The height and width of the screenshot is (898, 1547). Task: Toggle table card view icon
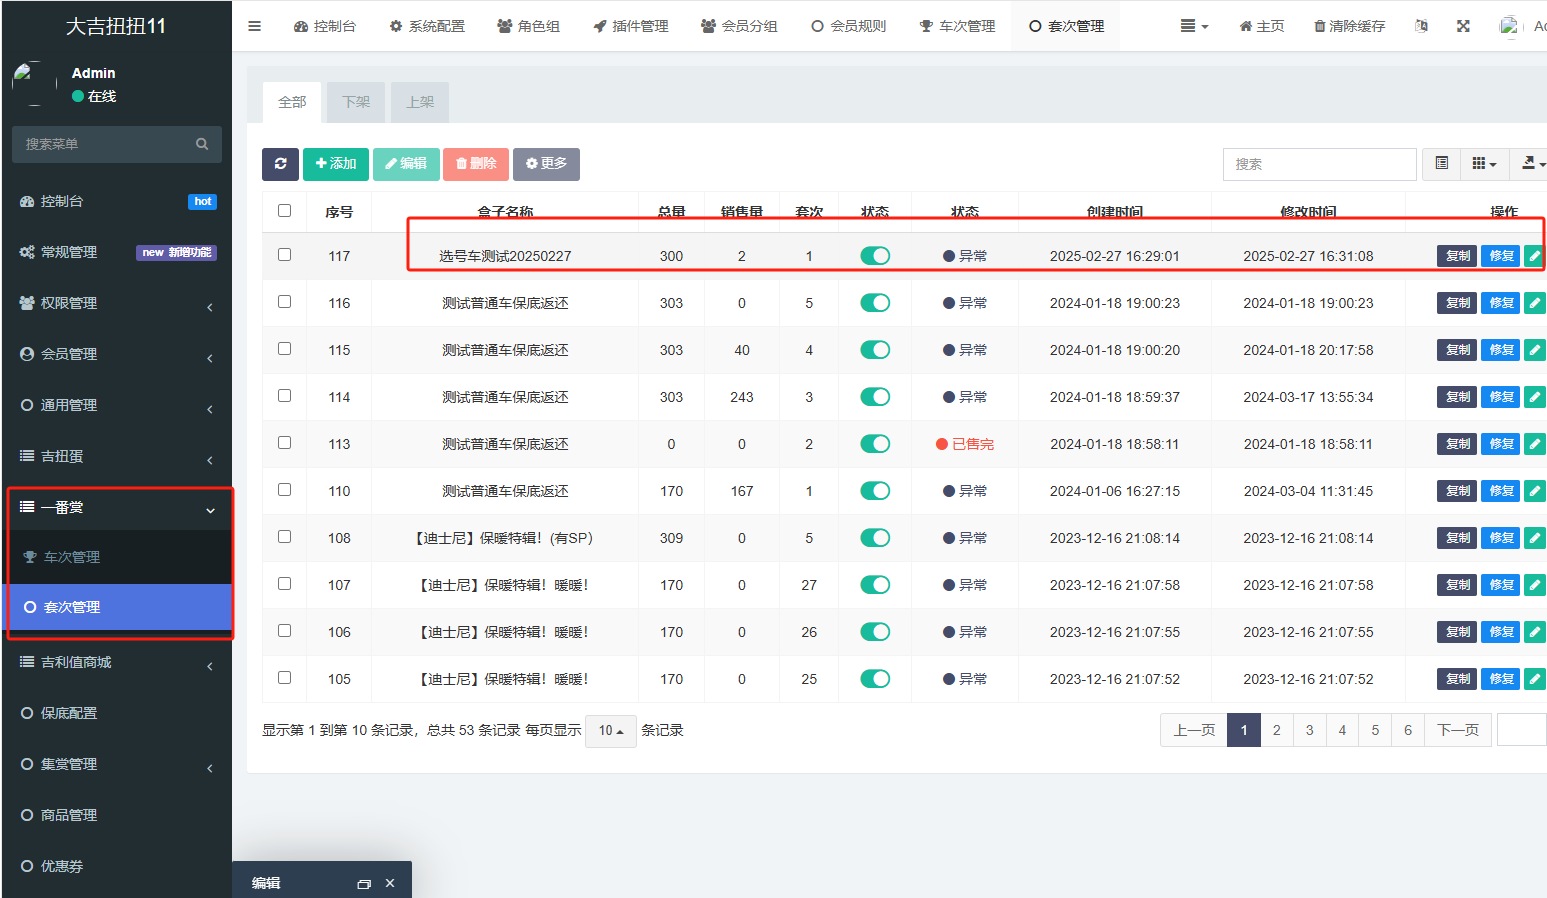click(1441, 164)
